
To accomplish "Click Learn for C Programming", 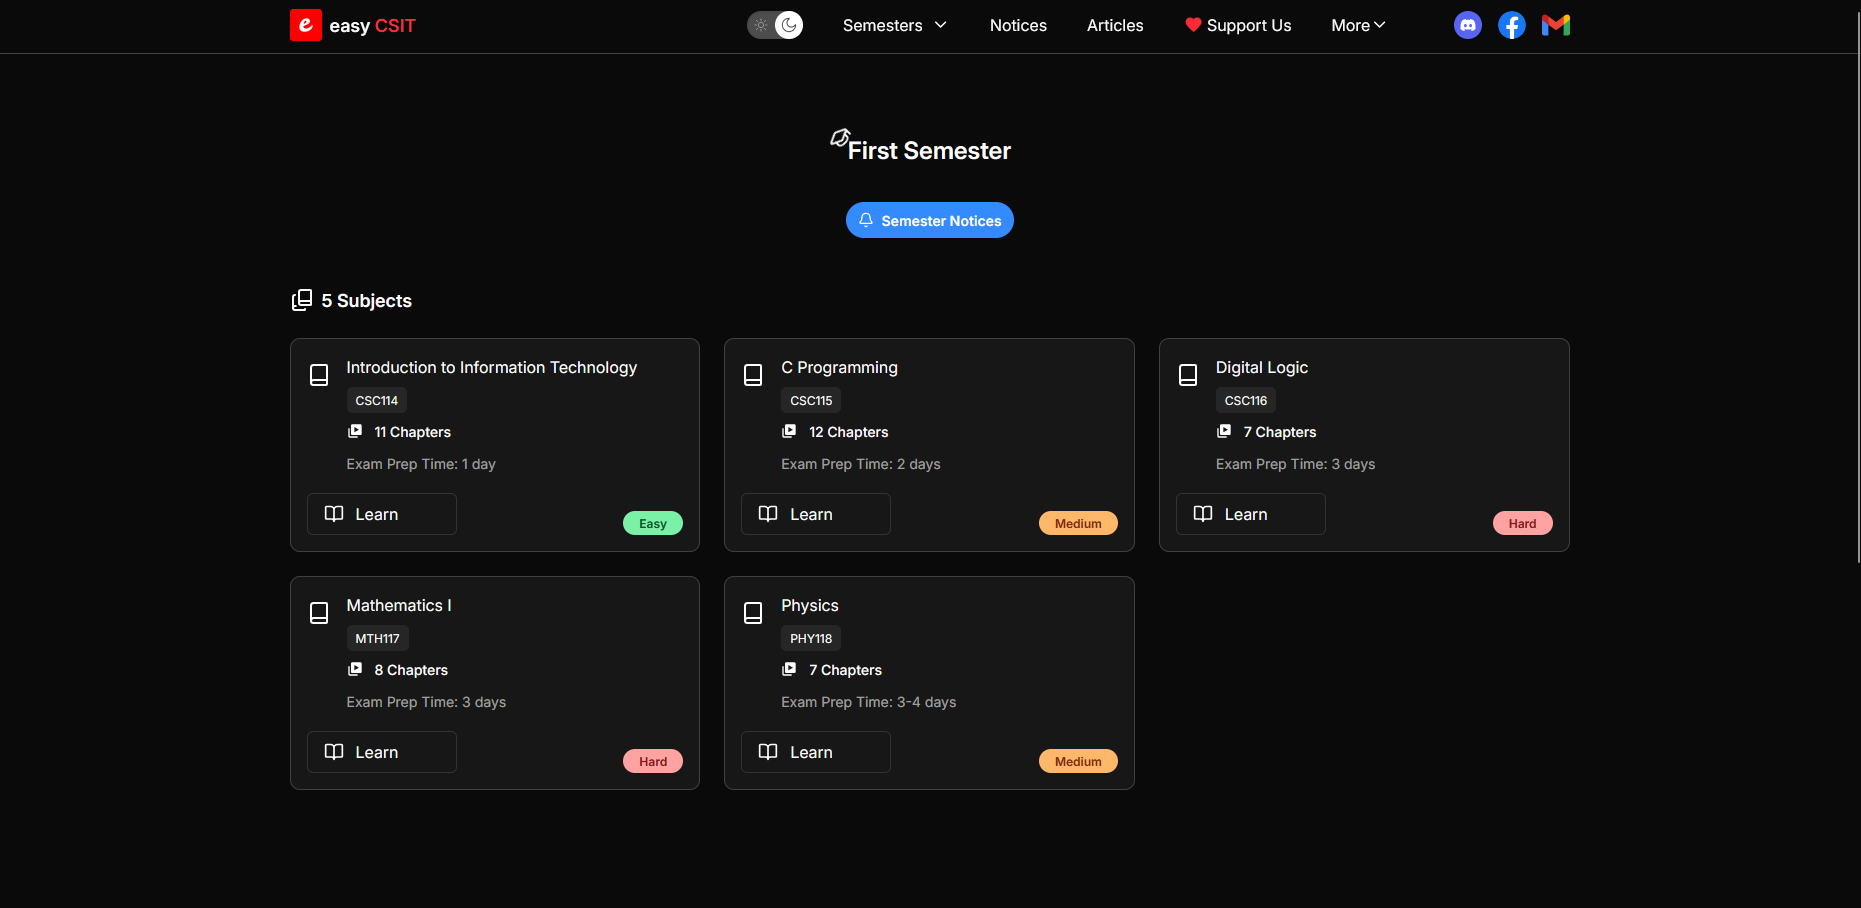I will 815,514.
